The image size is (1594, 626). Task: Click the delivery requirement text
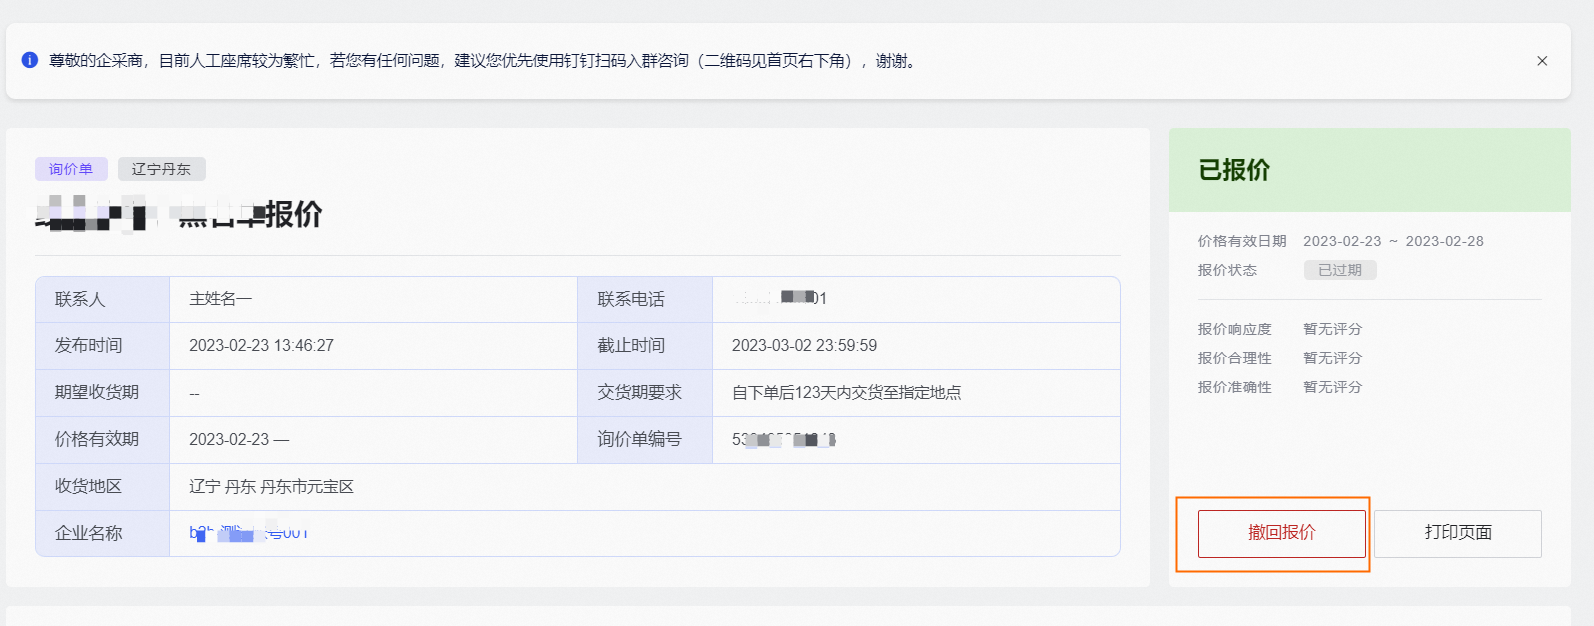[x=846, y=392]
